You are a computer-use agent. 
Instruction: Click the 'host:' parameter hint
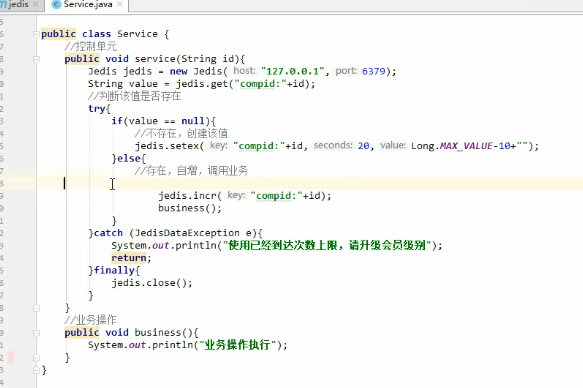coord(244,71)
